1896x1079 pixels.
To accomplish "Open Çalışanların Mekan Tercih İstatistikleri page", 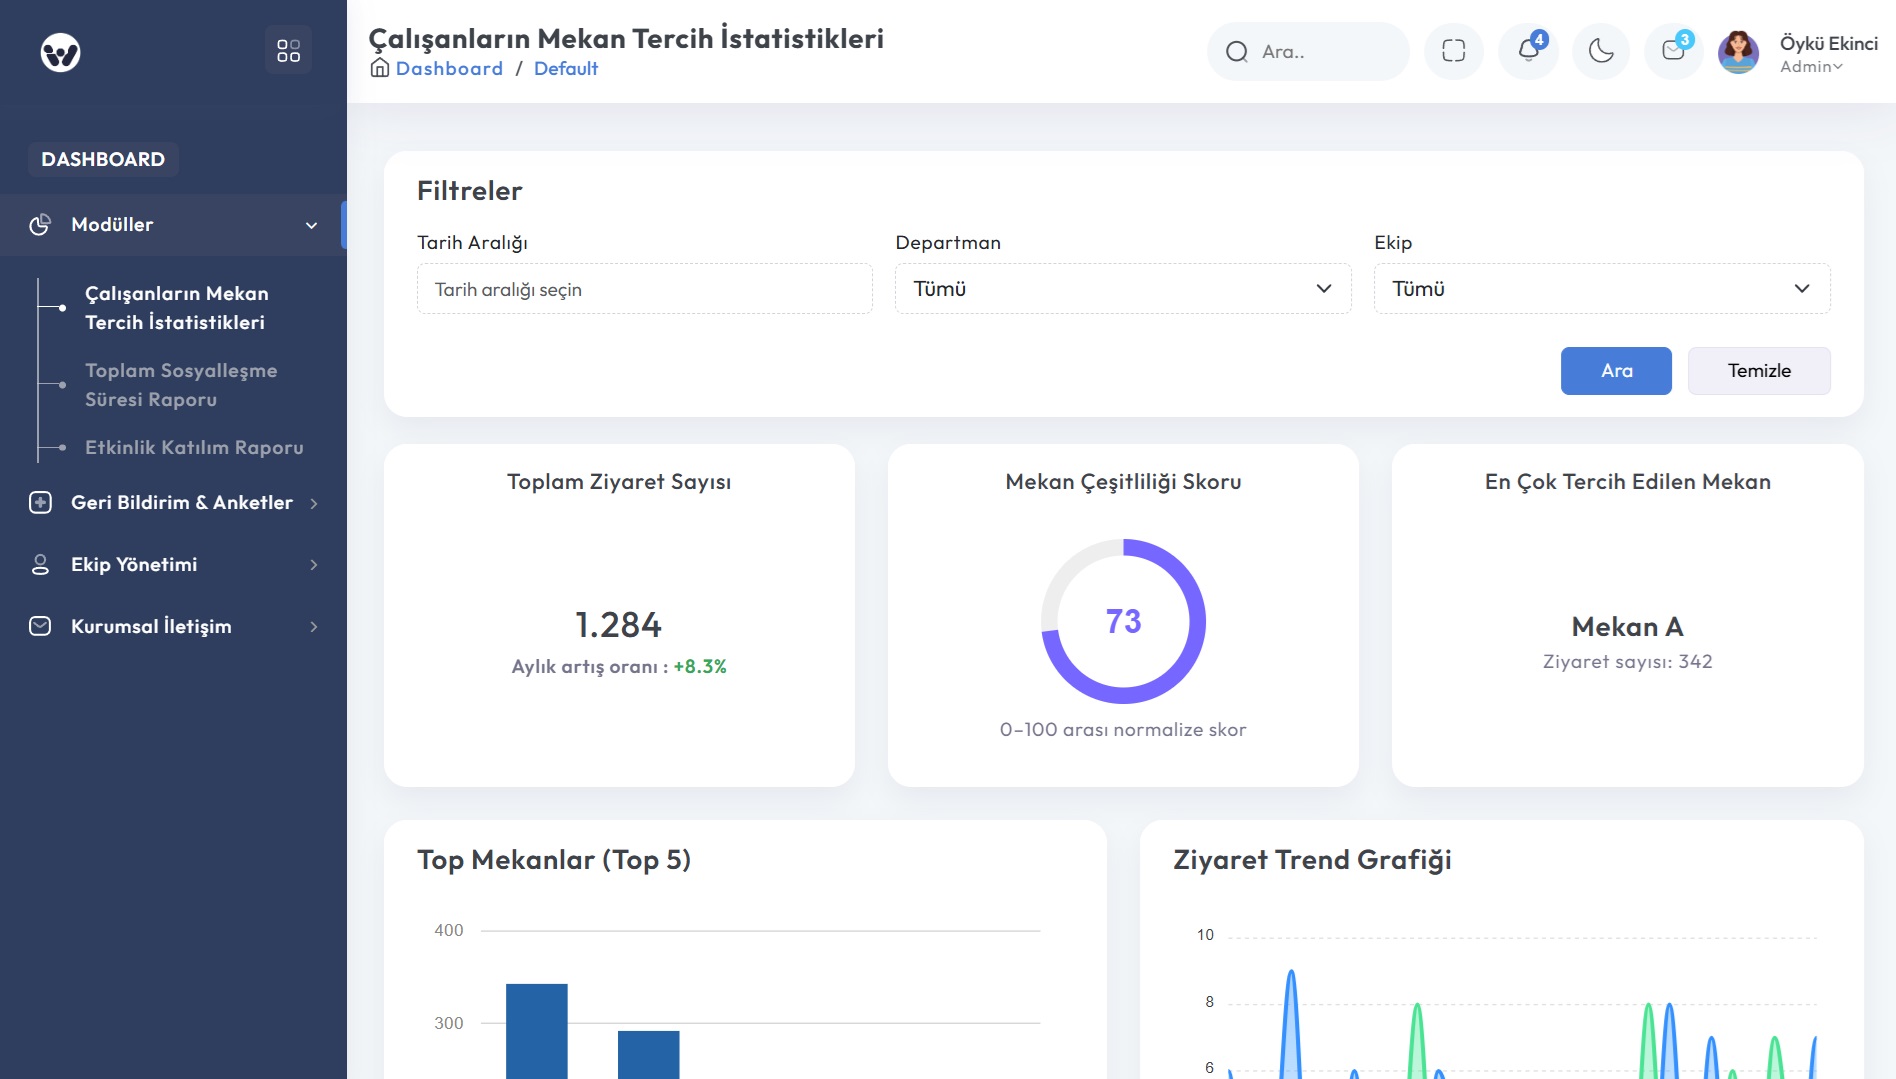I will (176, 308).
